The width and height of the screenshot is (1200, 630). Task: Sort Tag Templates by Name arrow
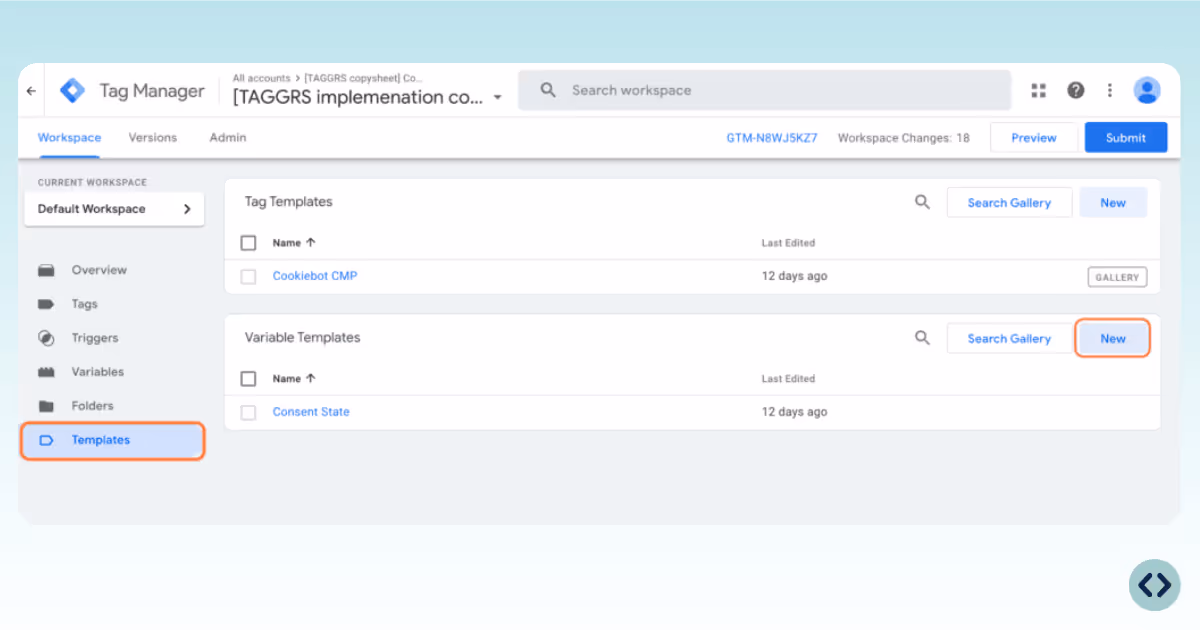(310, 243)
